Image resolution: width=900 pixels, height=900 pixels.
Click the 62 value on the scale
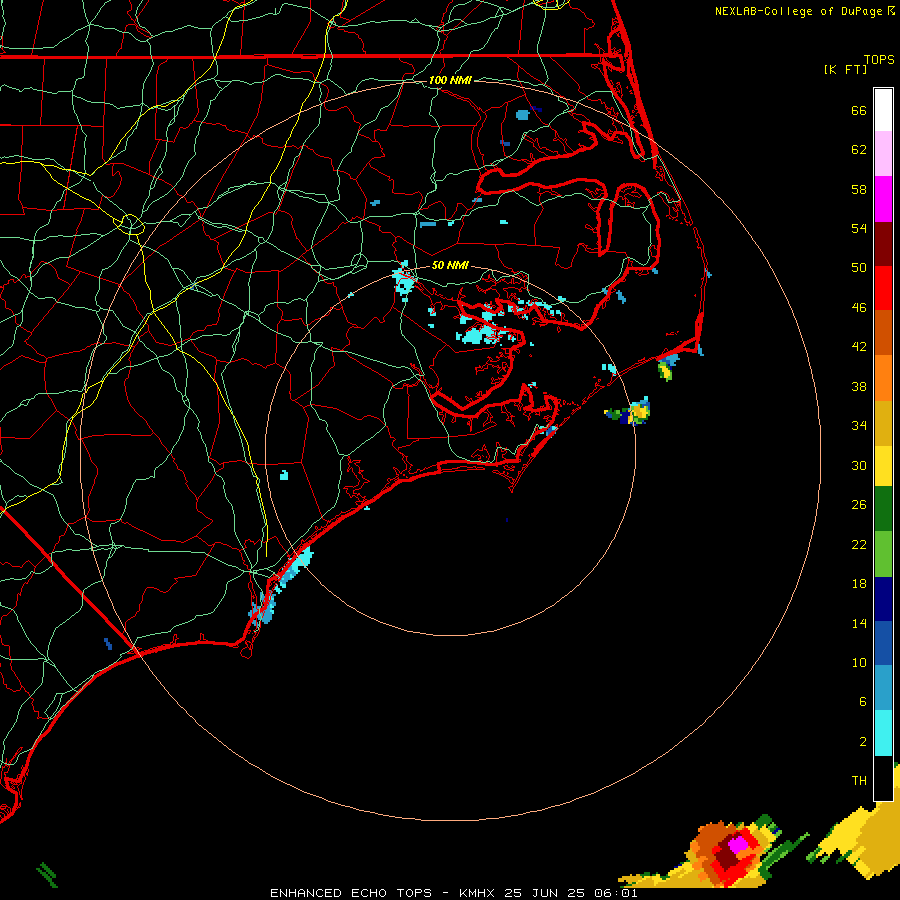coord(859,150)
